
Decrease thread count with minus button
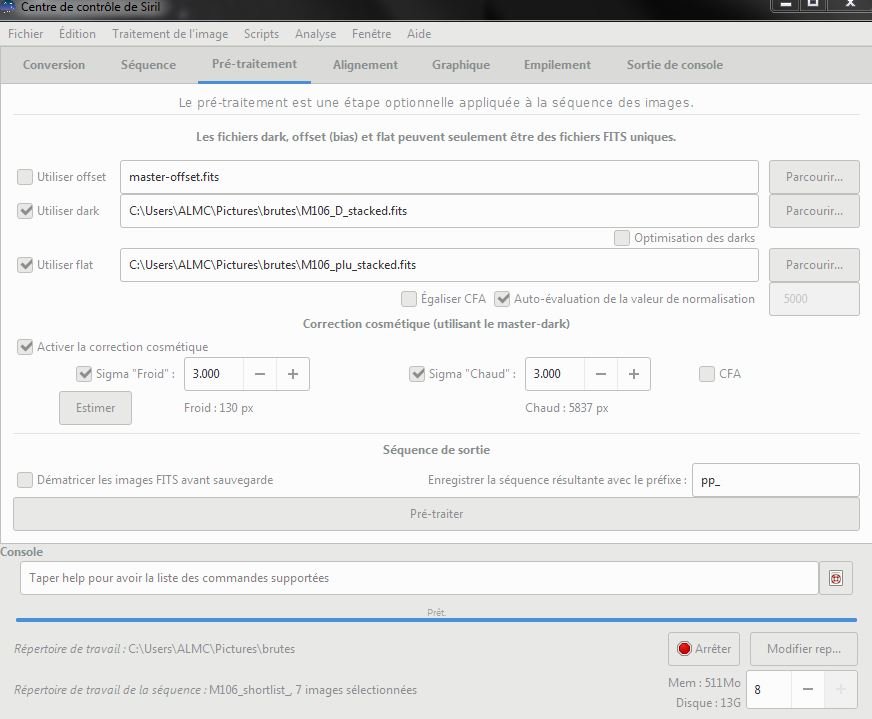[x=807, y=690]
